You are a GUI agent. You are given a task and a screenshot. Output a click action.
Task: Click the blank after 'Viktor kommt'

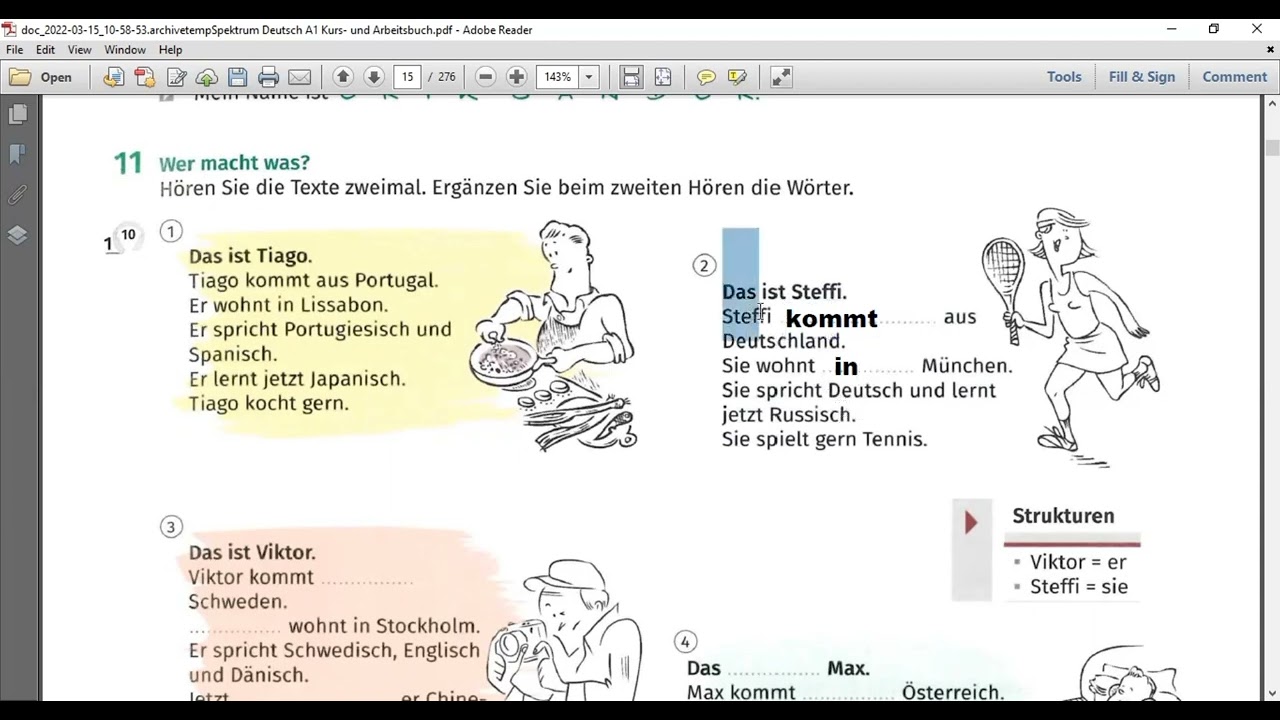click(366, 580)
